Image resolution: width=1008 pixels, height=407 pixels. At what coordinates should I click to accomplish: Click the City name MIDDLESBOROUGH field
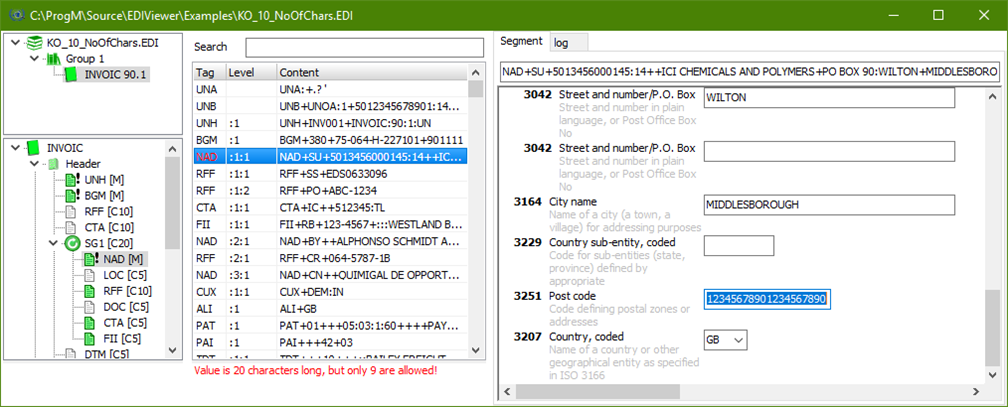tap(829, 205)
